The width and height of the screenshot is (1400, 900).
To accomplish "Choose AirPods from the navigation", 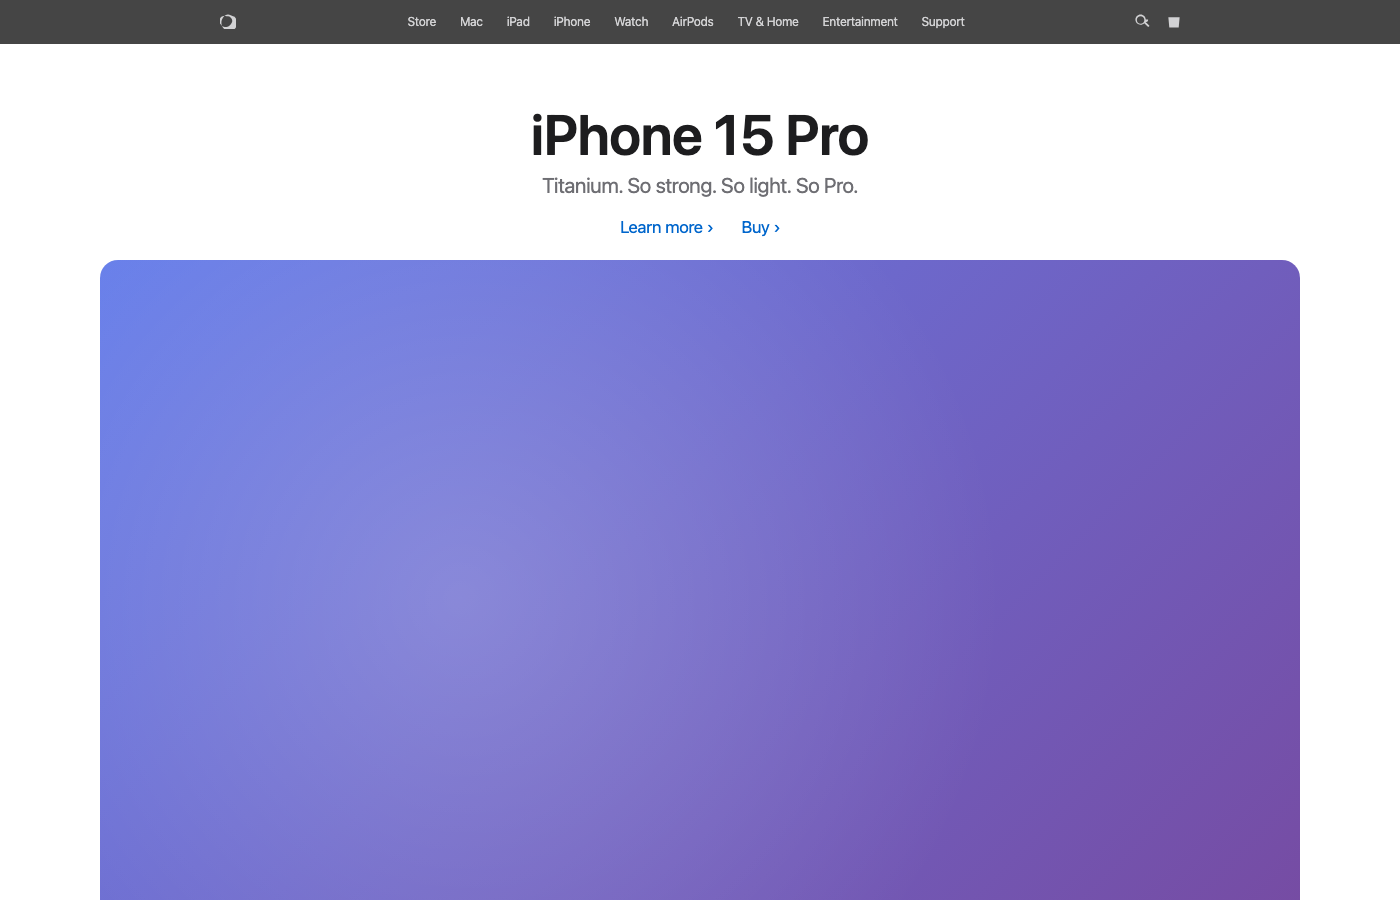I will coord(693,22).
